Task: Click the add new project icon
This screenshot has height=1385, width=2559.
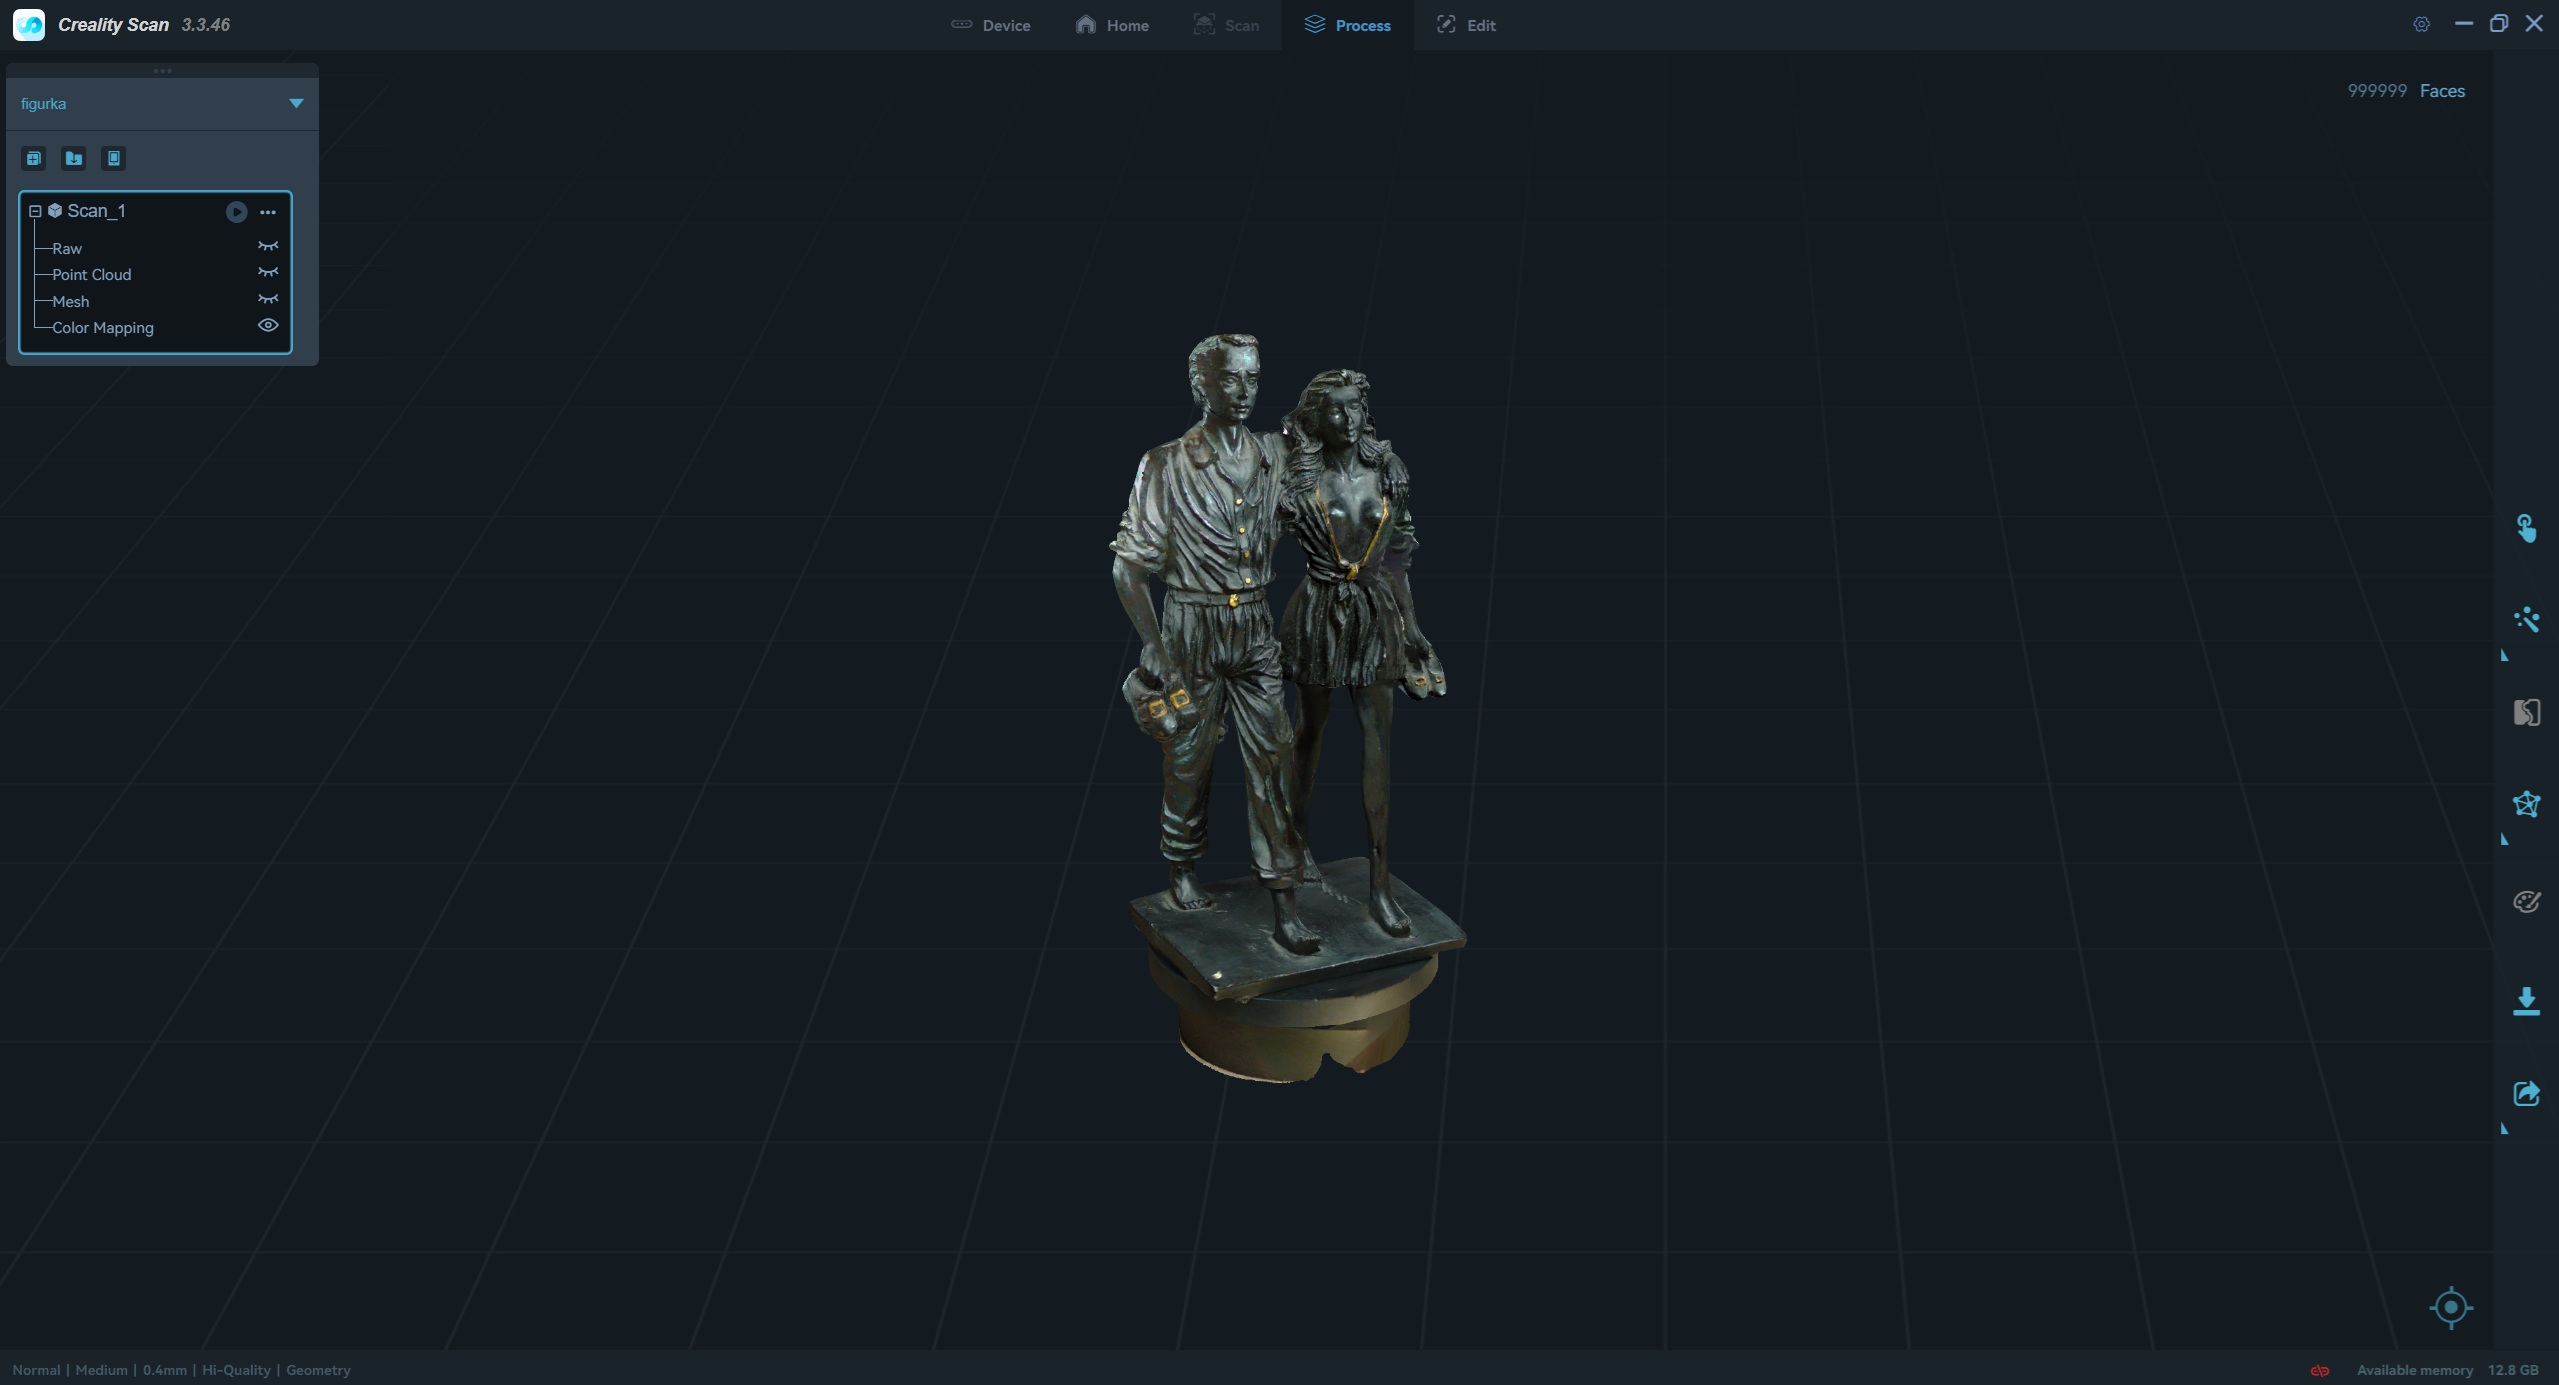Action: tap(34, 158)
